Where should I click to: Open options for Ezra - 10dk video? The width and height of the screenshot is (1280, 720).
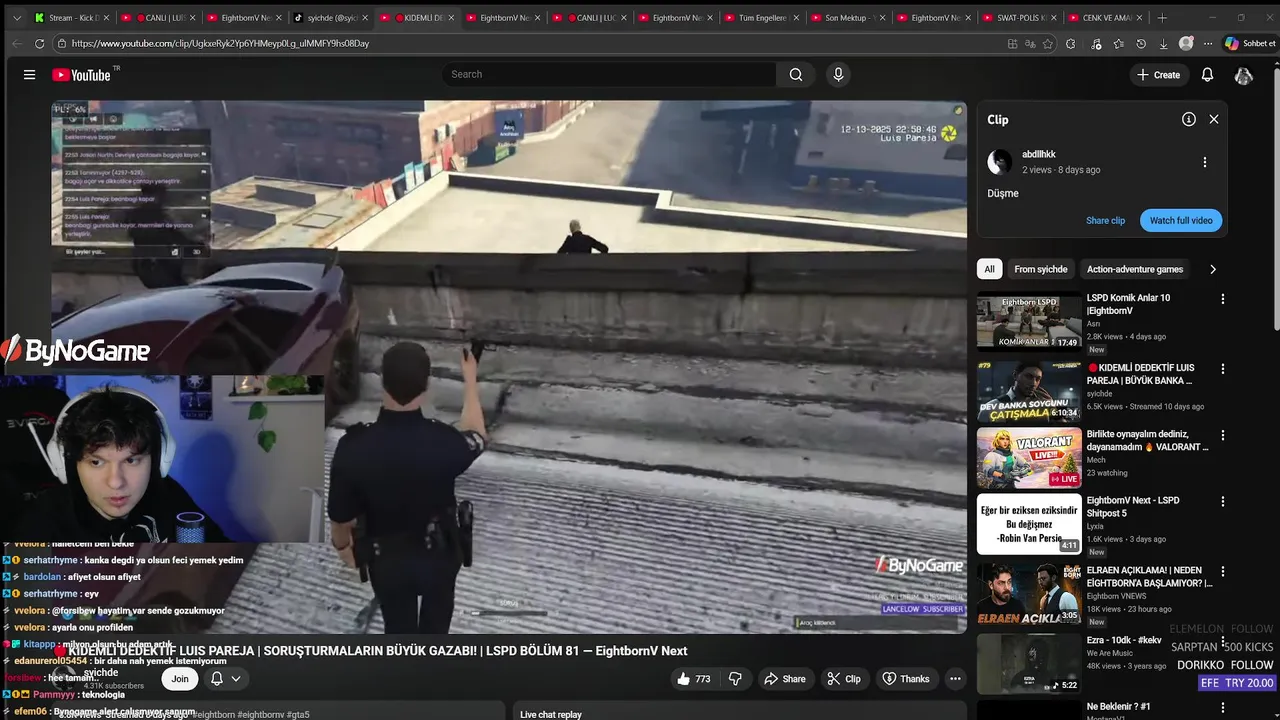[x=1222, y=641]
